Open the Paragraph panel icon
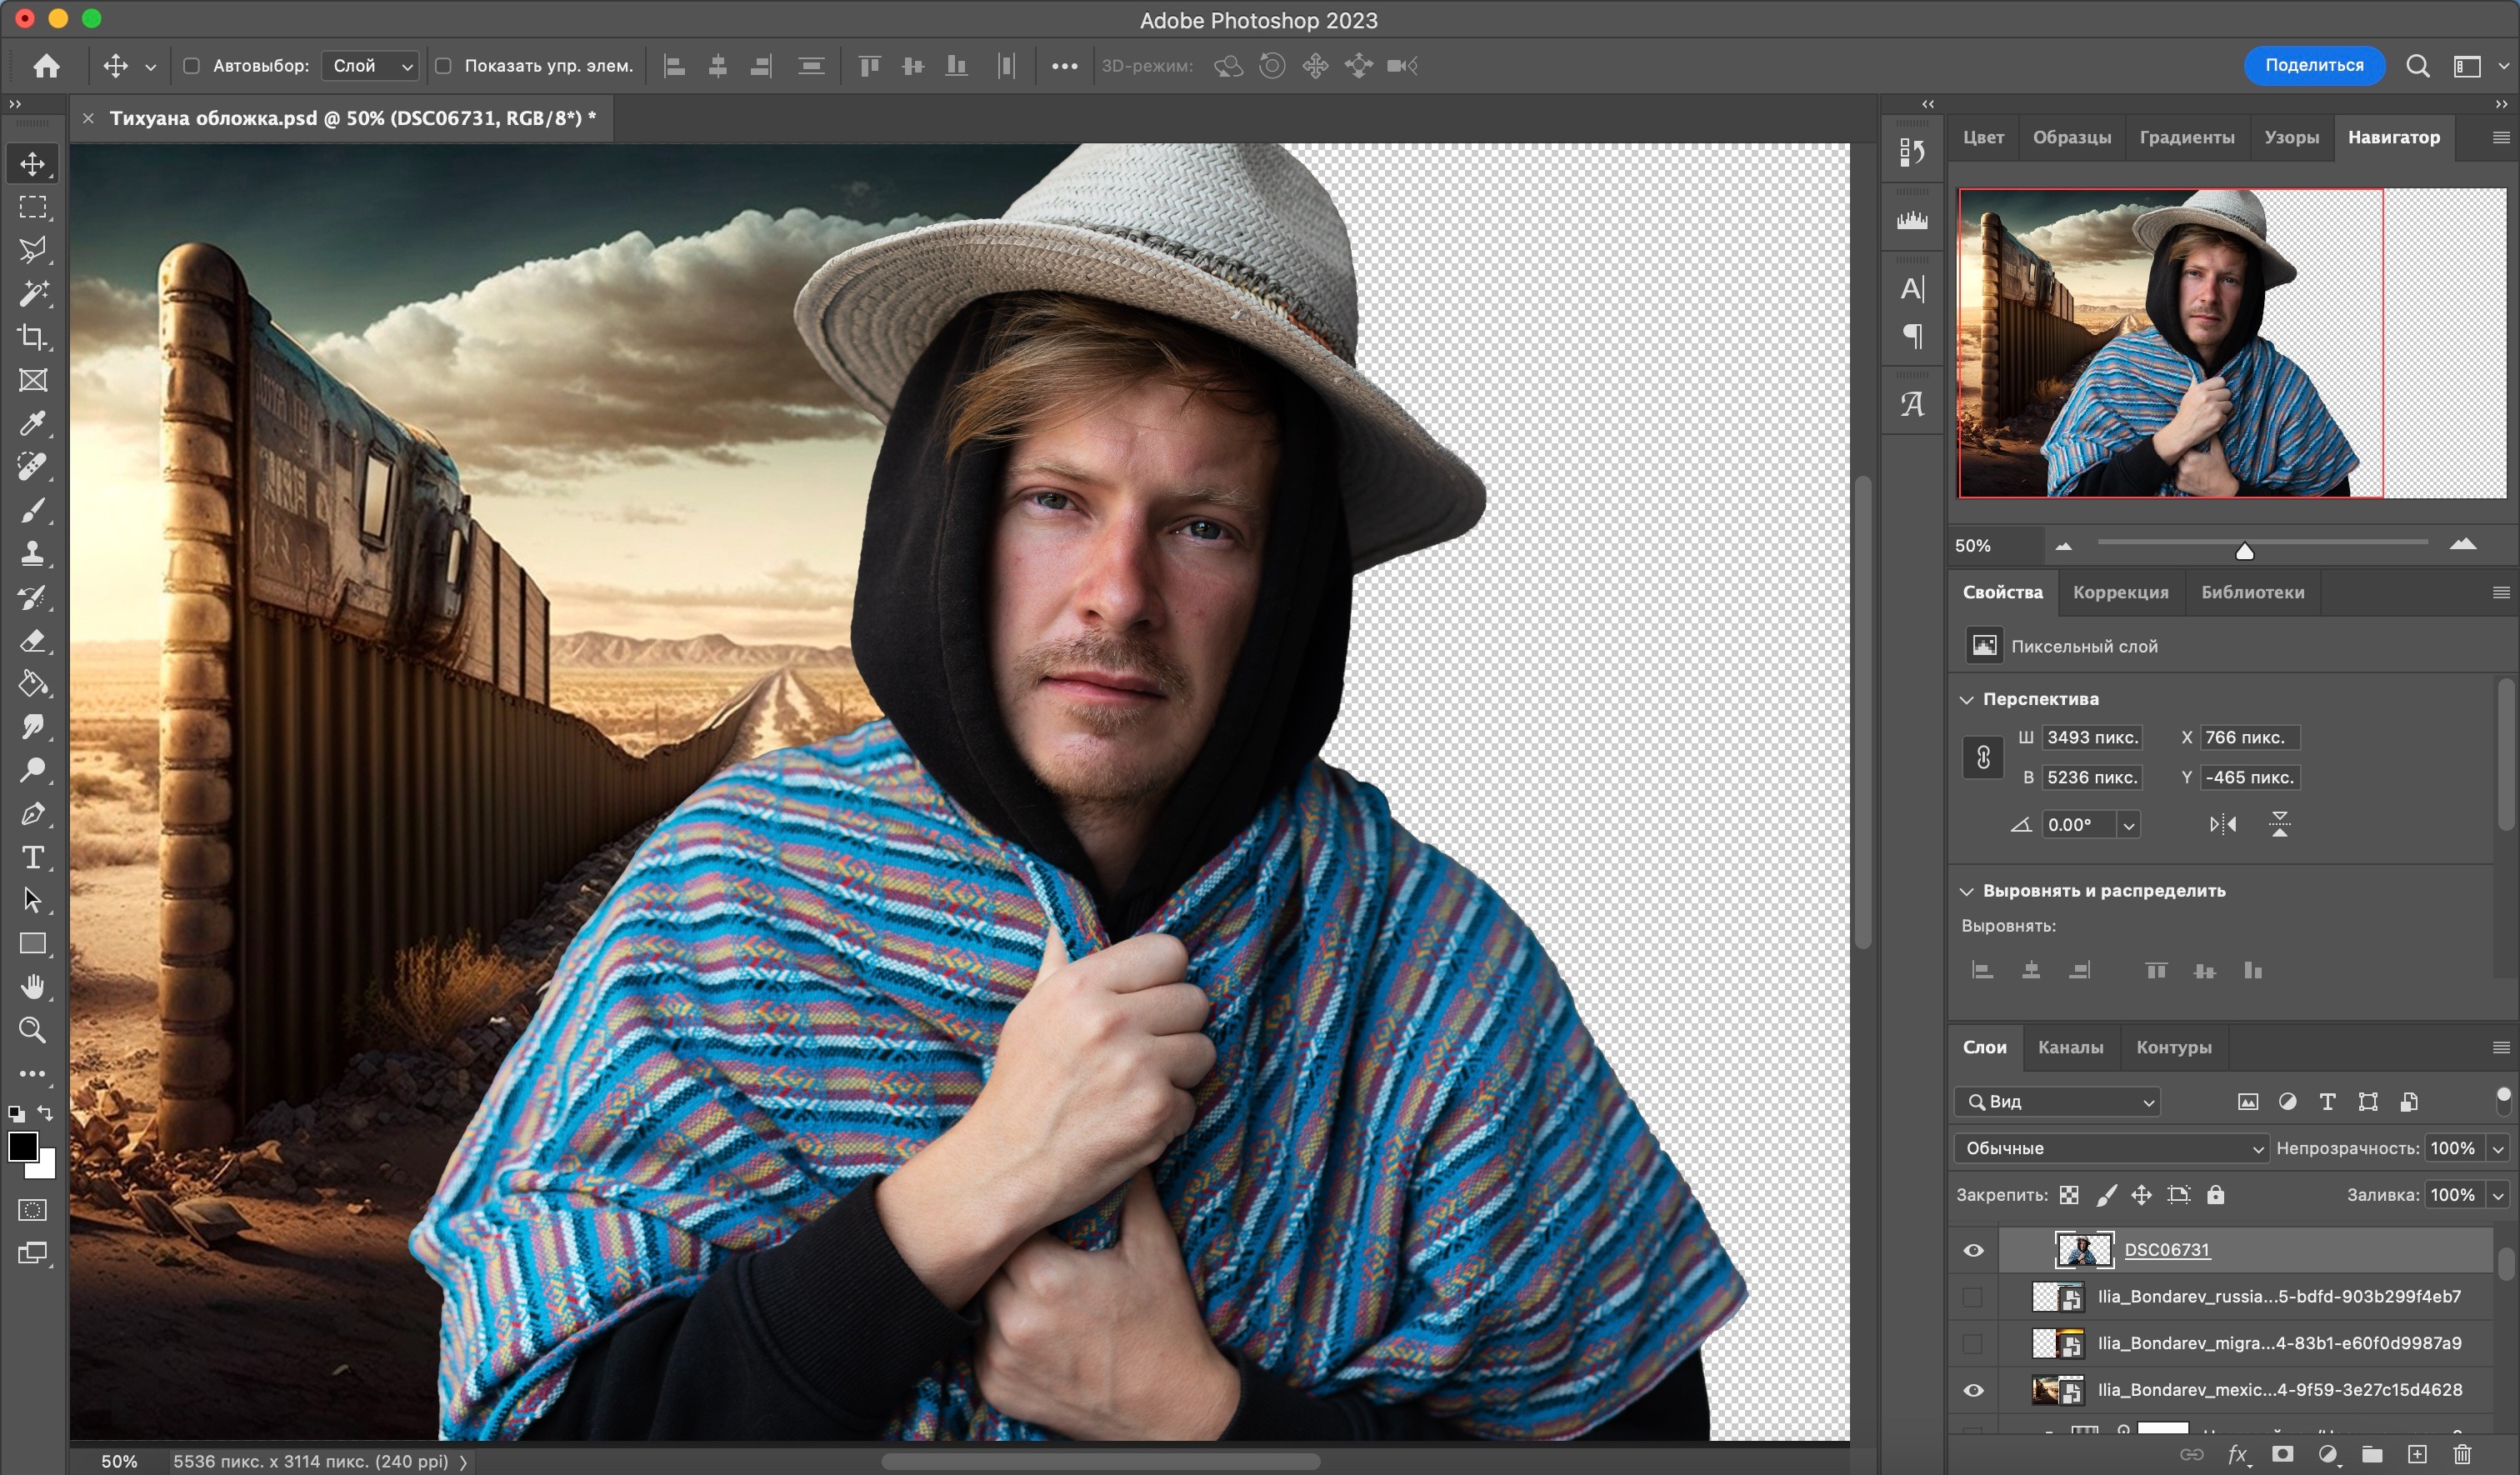This screenshot has width=2520, height=1475. (x=1912, y=336)
